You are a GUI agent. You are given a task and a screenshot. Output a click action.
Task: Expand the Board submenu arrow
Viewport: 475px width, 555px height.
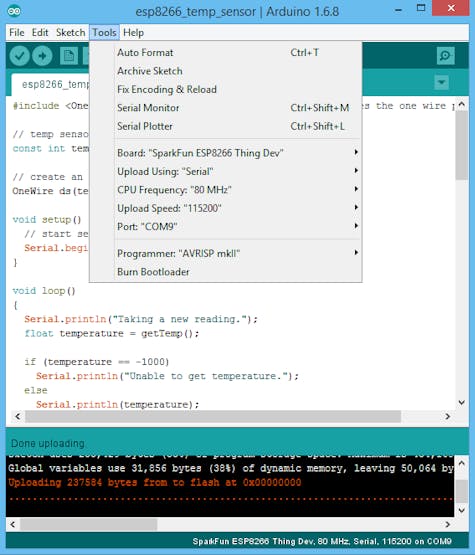tap(356, 152)
